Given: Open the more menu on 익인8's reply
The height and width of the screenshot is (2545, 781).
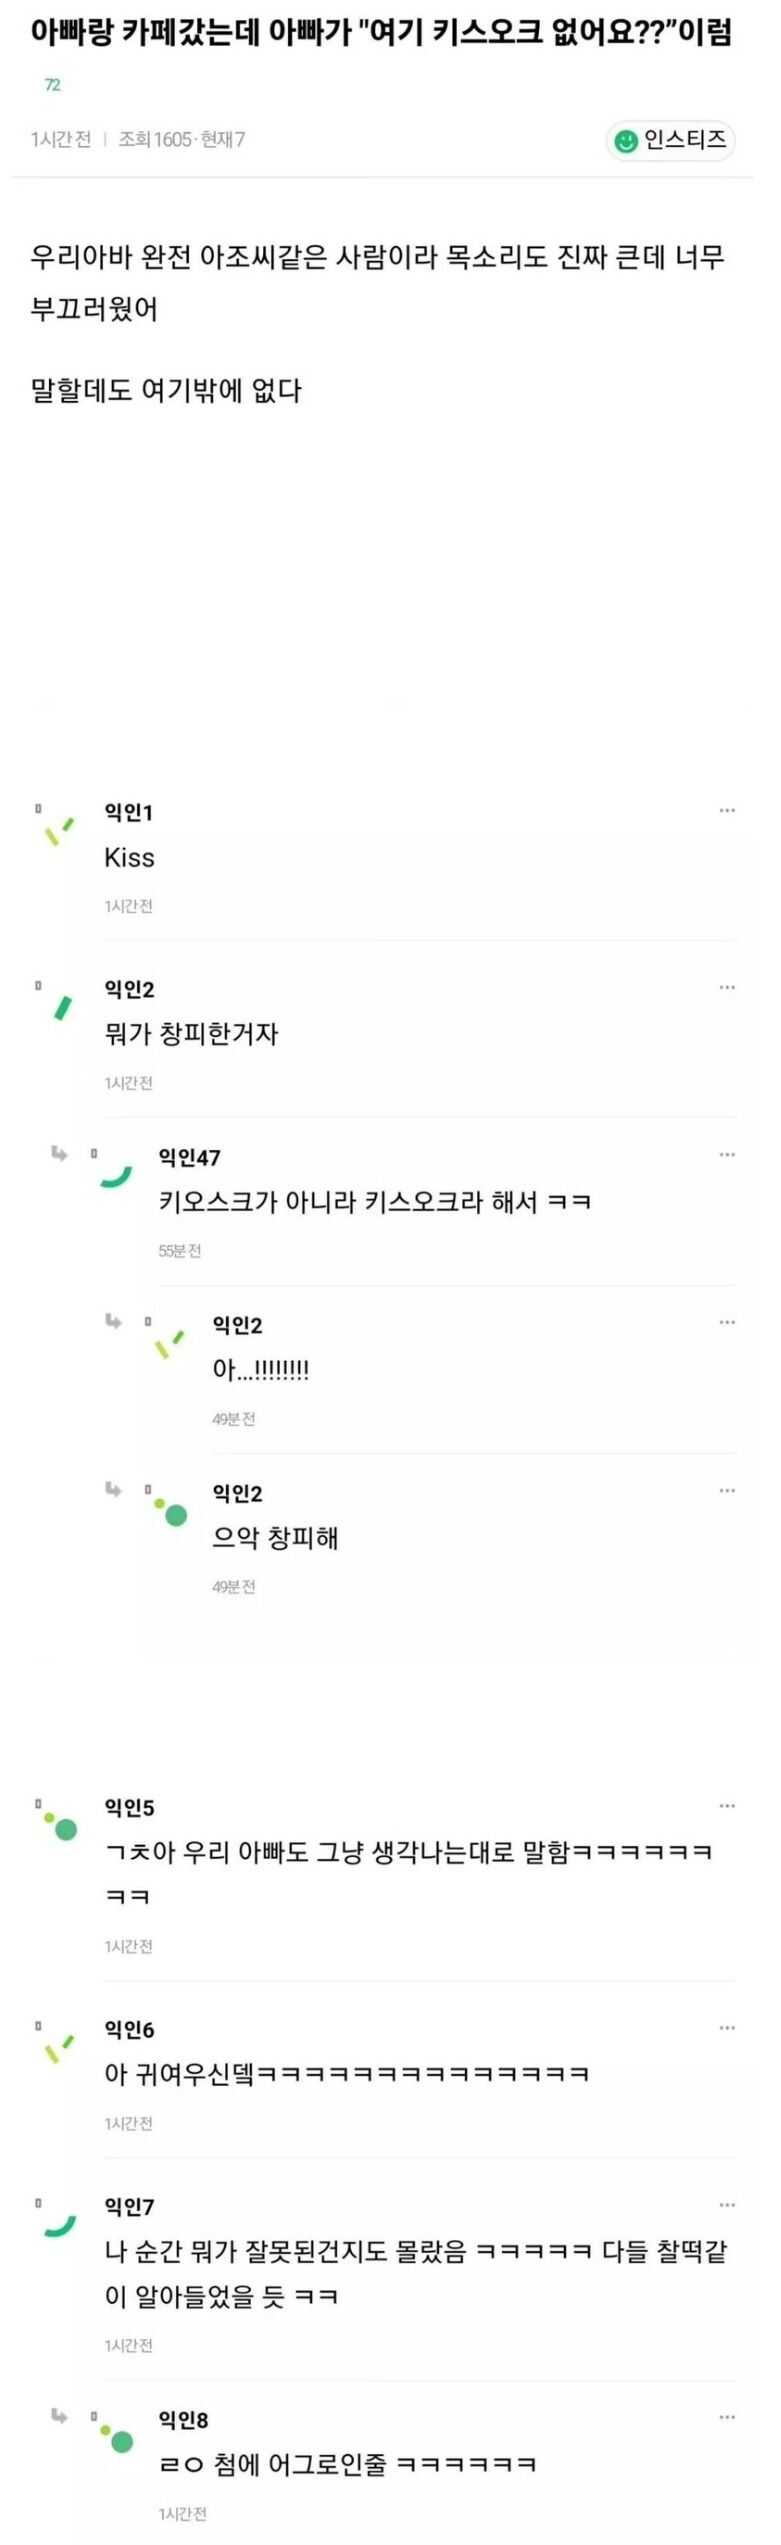Looking at the screenshot, I should pyautogui.click(x=727, y=2417).
